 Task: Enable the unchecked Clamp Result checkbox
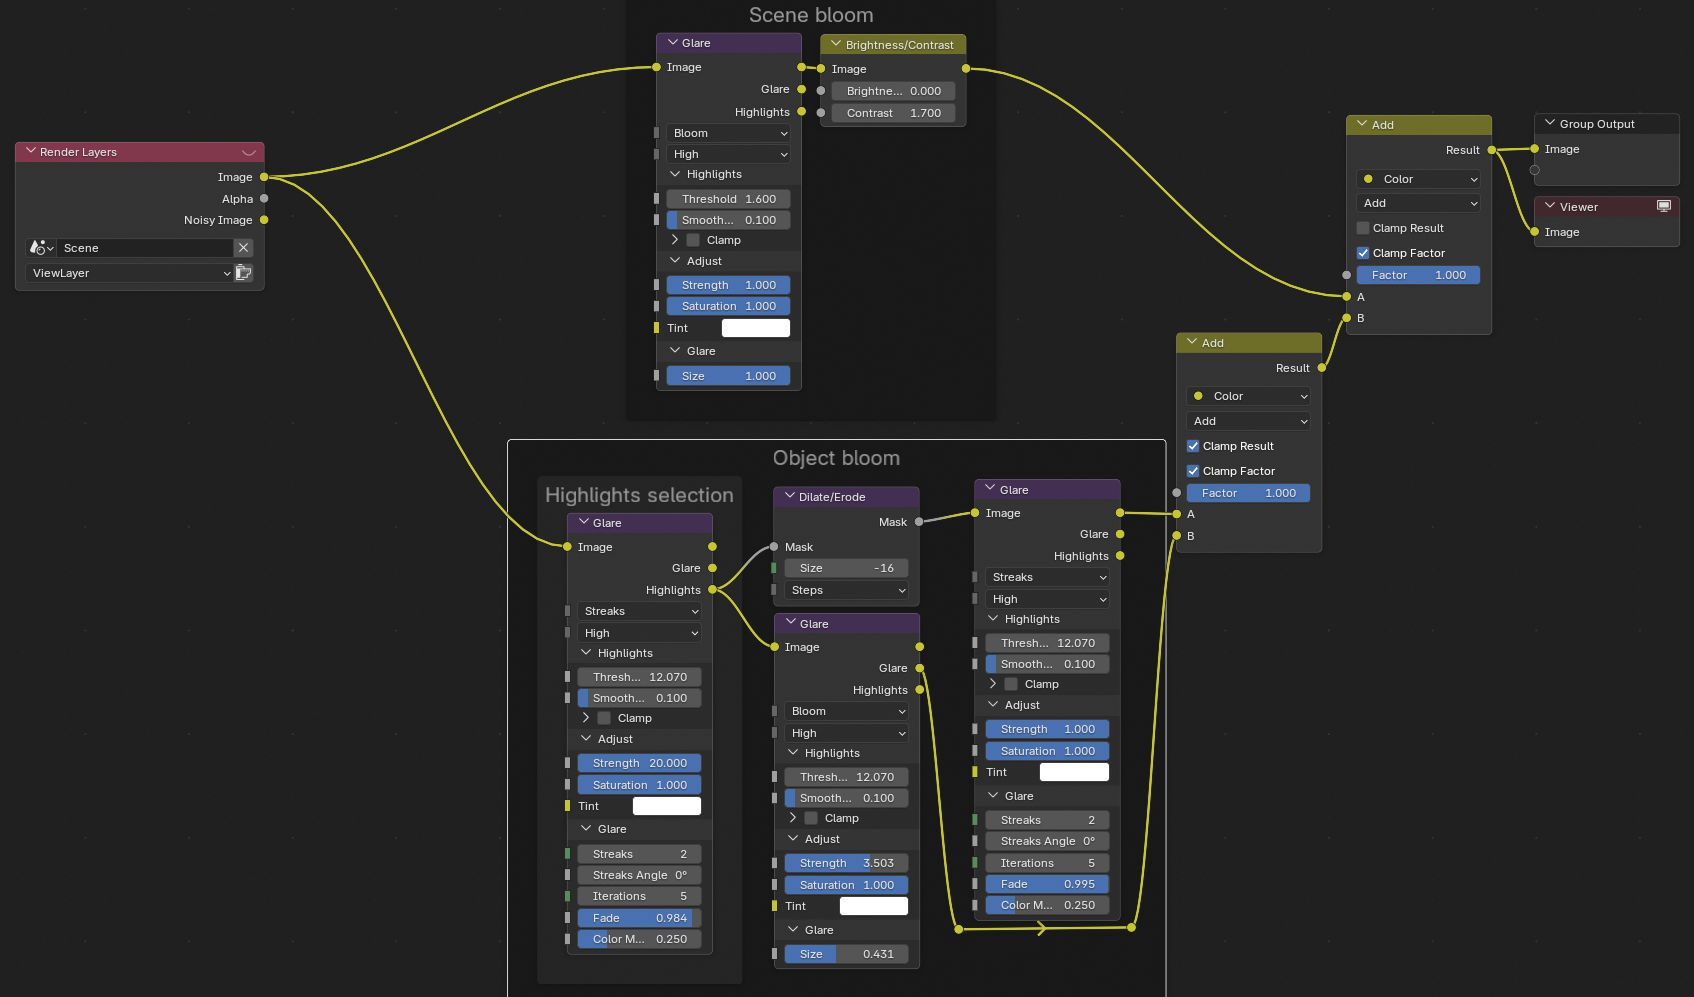click(x=1363, y=228)
